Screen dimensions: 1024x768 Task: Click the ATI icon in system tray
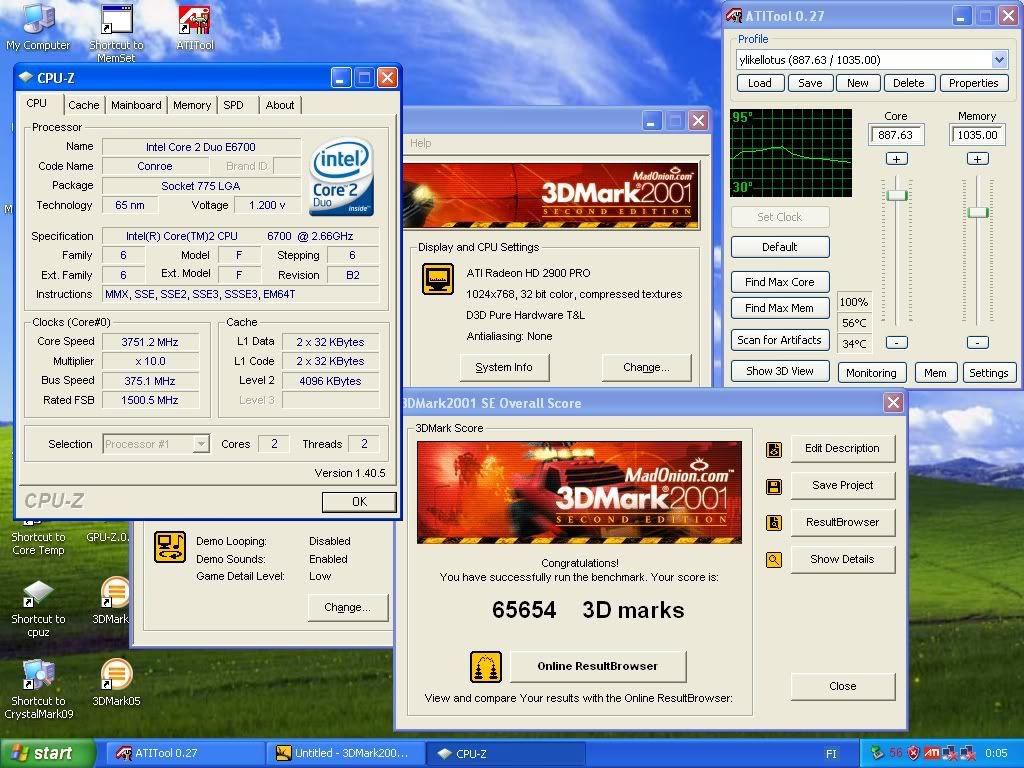pyautogui.click(x=932, y=753)
